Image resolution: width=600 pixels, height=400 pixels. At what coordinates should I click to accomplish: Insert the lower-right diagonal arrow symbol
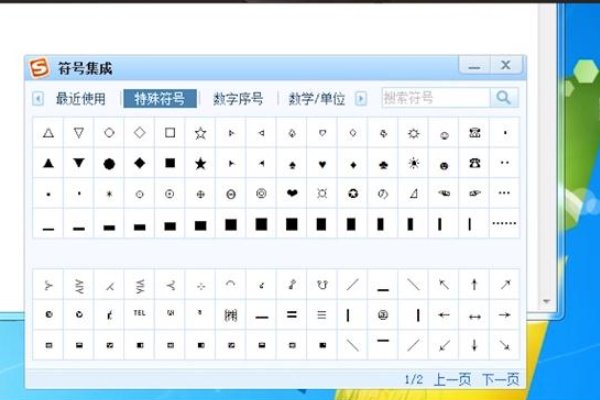point(505,345)
